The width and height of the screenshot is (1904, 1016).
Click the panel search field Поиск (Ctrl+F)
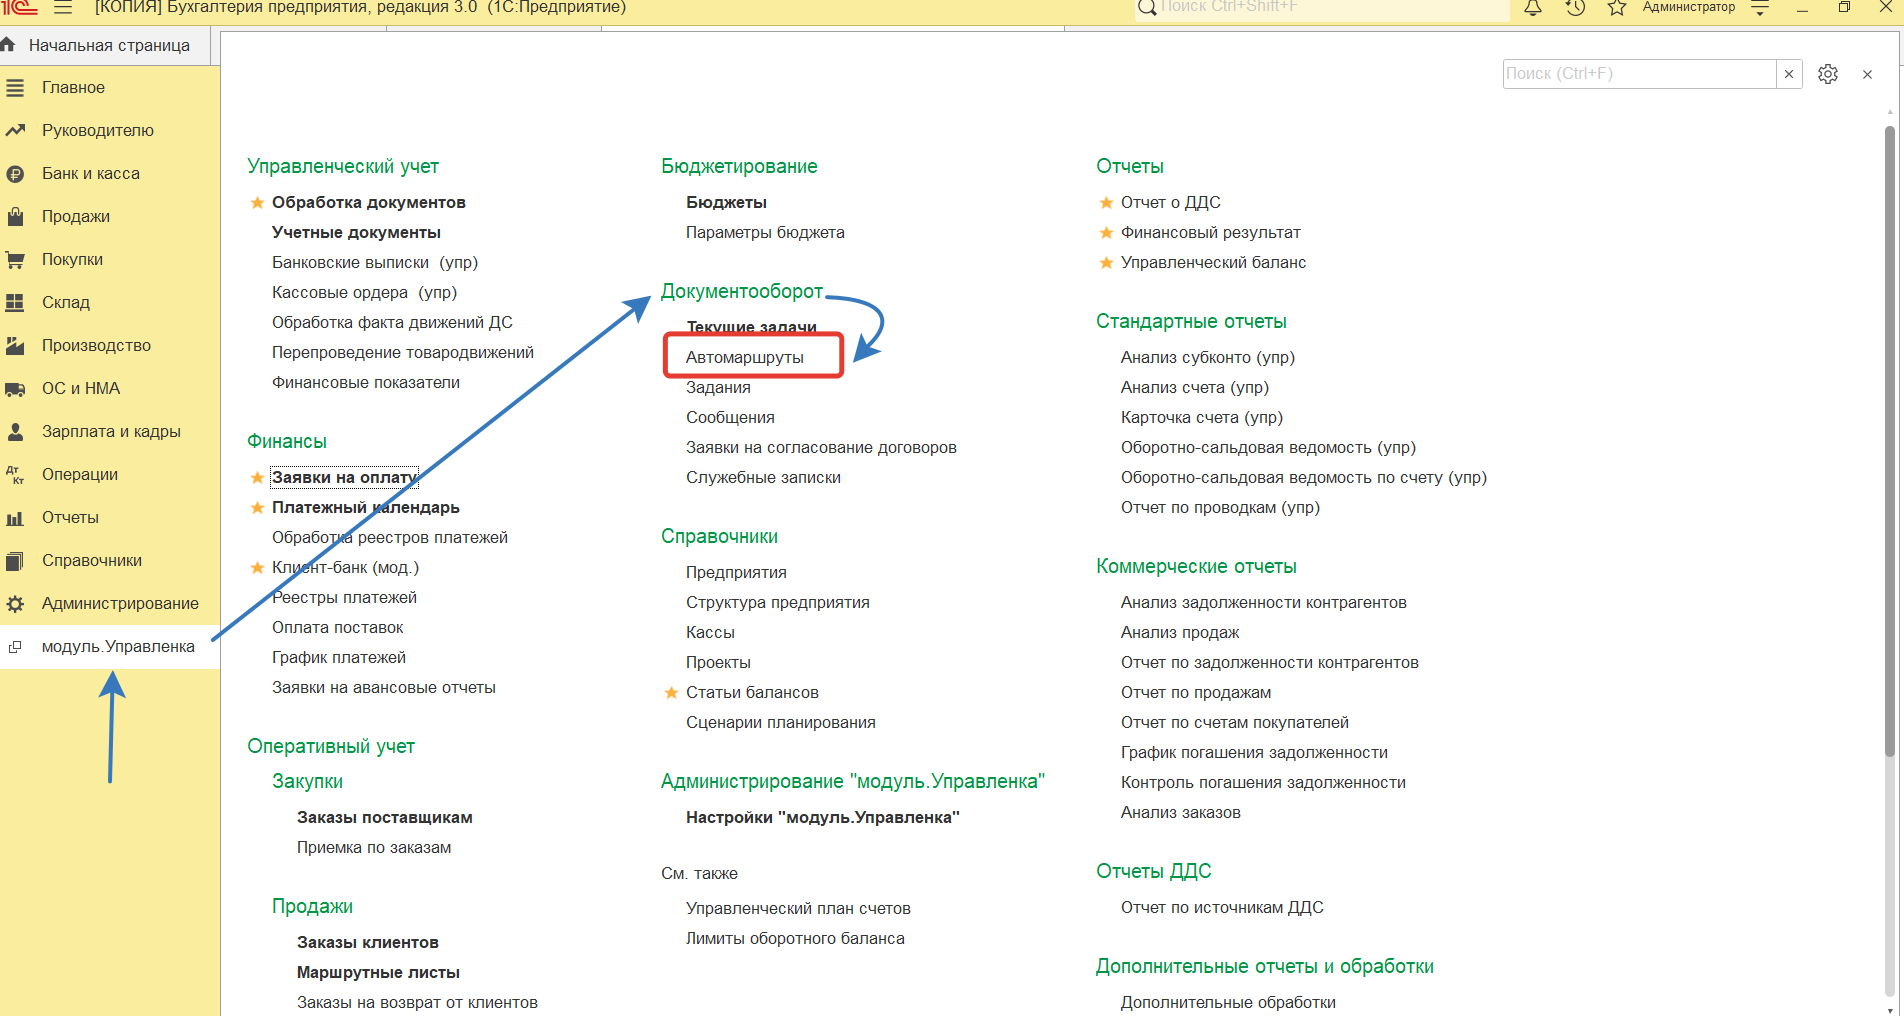coord(1640,74)
